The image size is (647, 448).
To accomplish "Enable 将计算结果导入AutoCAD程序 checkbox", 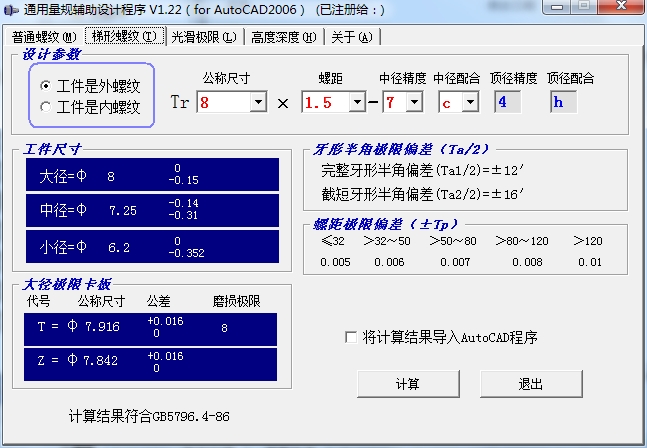I will coord(351,337).
